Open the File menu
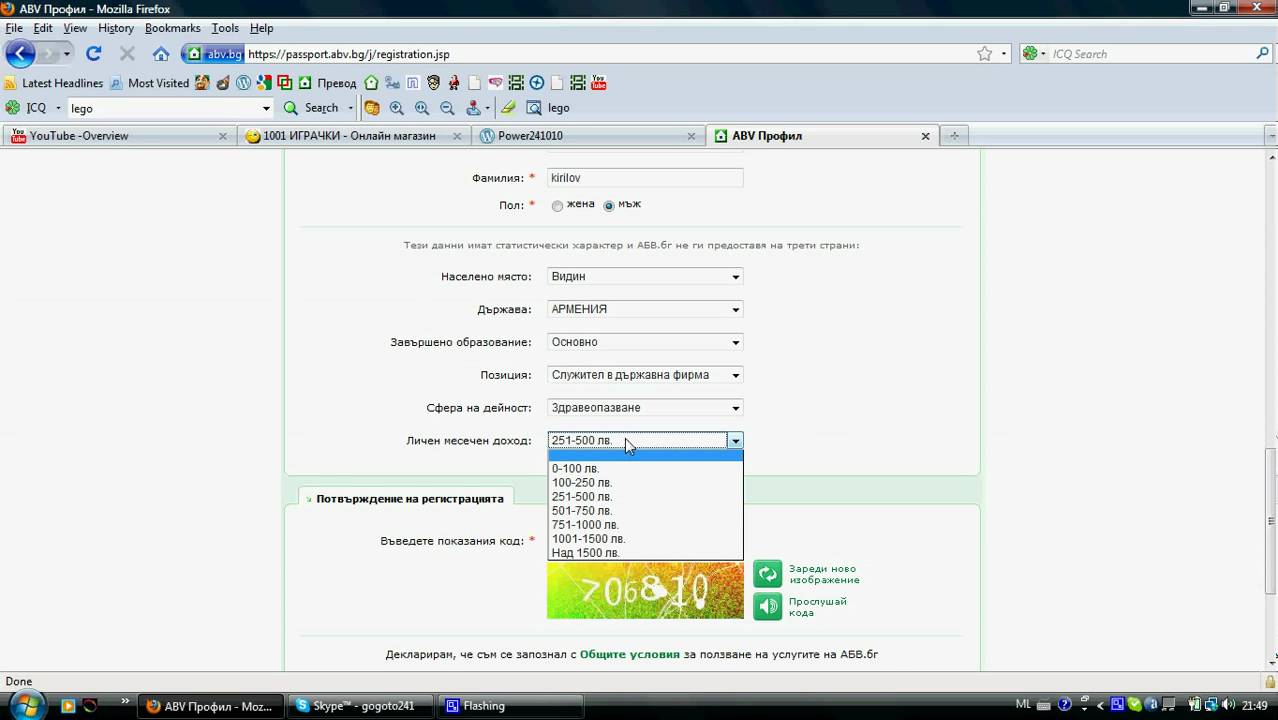 pos(14,28)
